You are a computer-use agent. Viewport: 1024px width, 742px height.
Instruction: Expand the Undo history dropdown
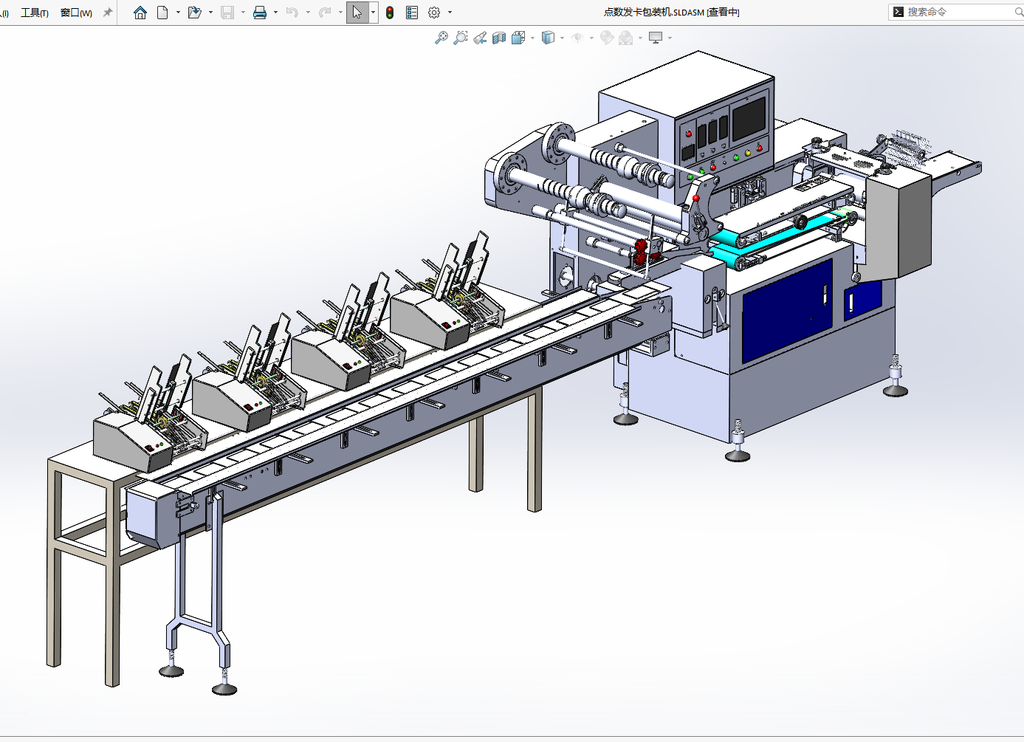[308, 12]
